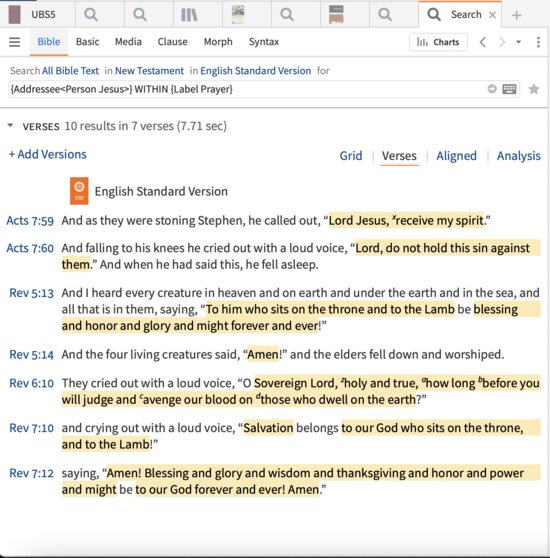Switch to the search tab left of the brown book tab
Viewport: 550px width, 558px height.
287,15
